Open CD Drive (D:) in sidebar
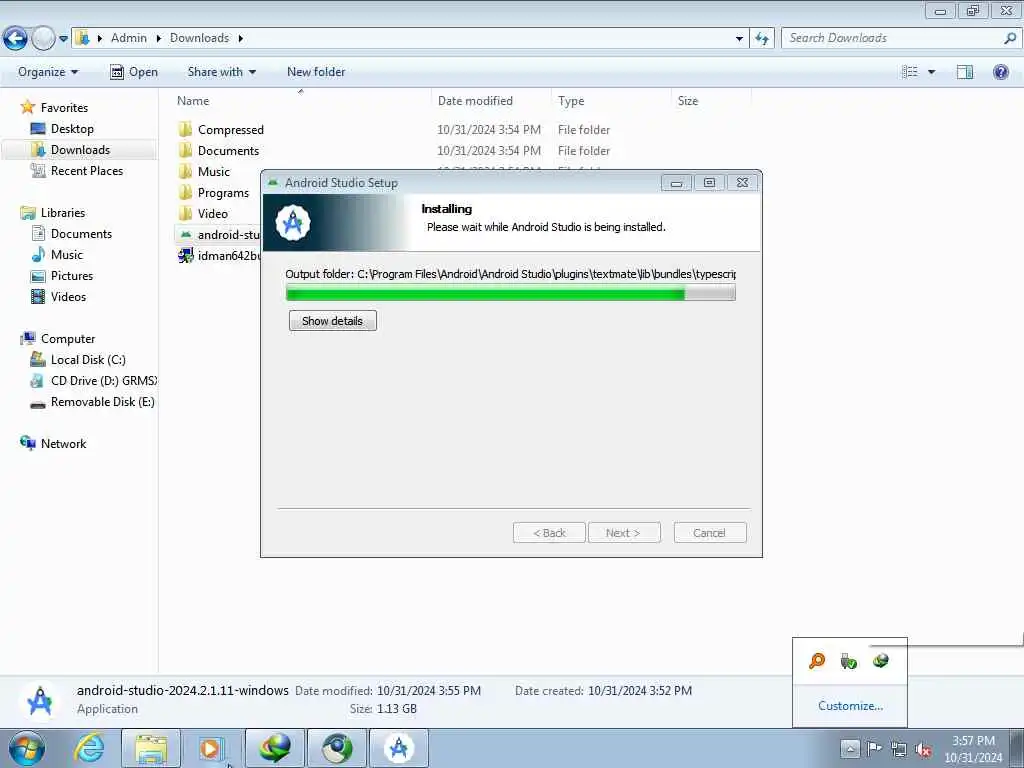This screenshot has height=768, width=1024. 93,381
